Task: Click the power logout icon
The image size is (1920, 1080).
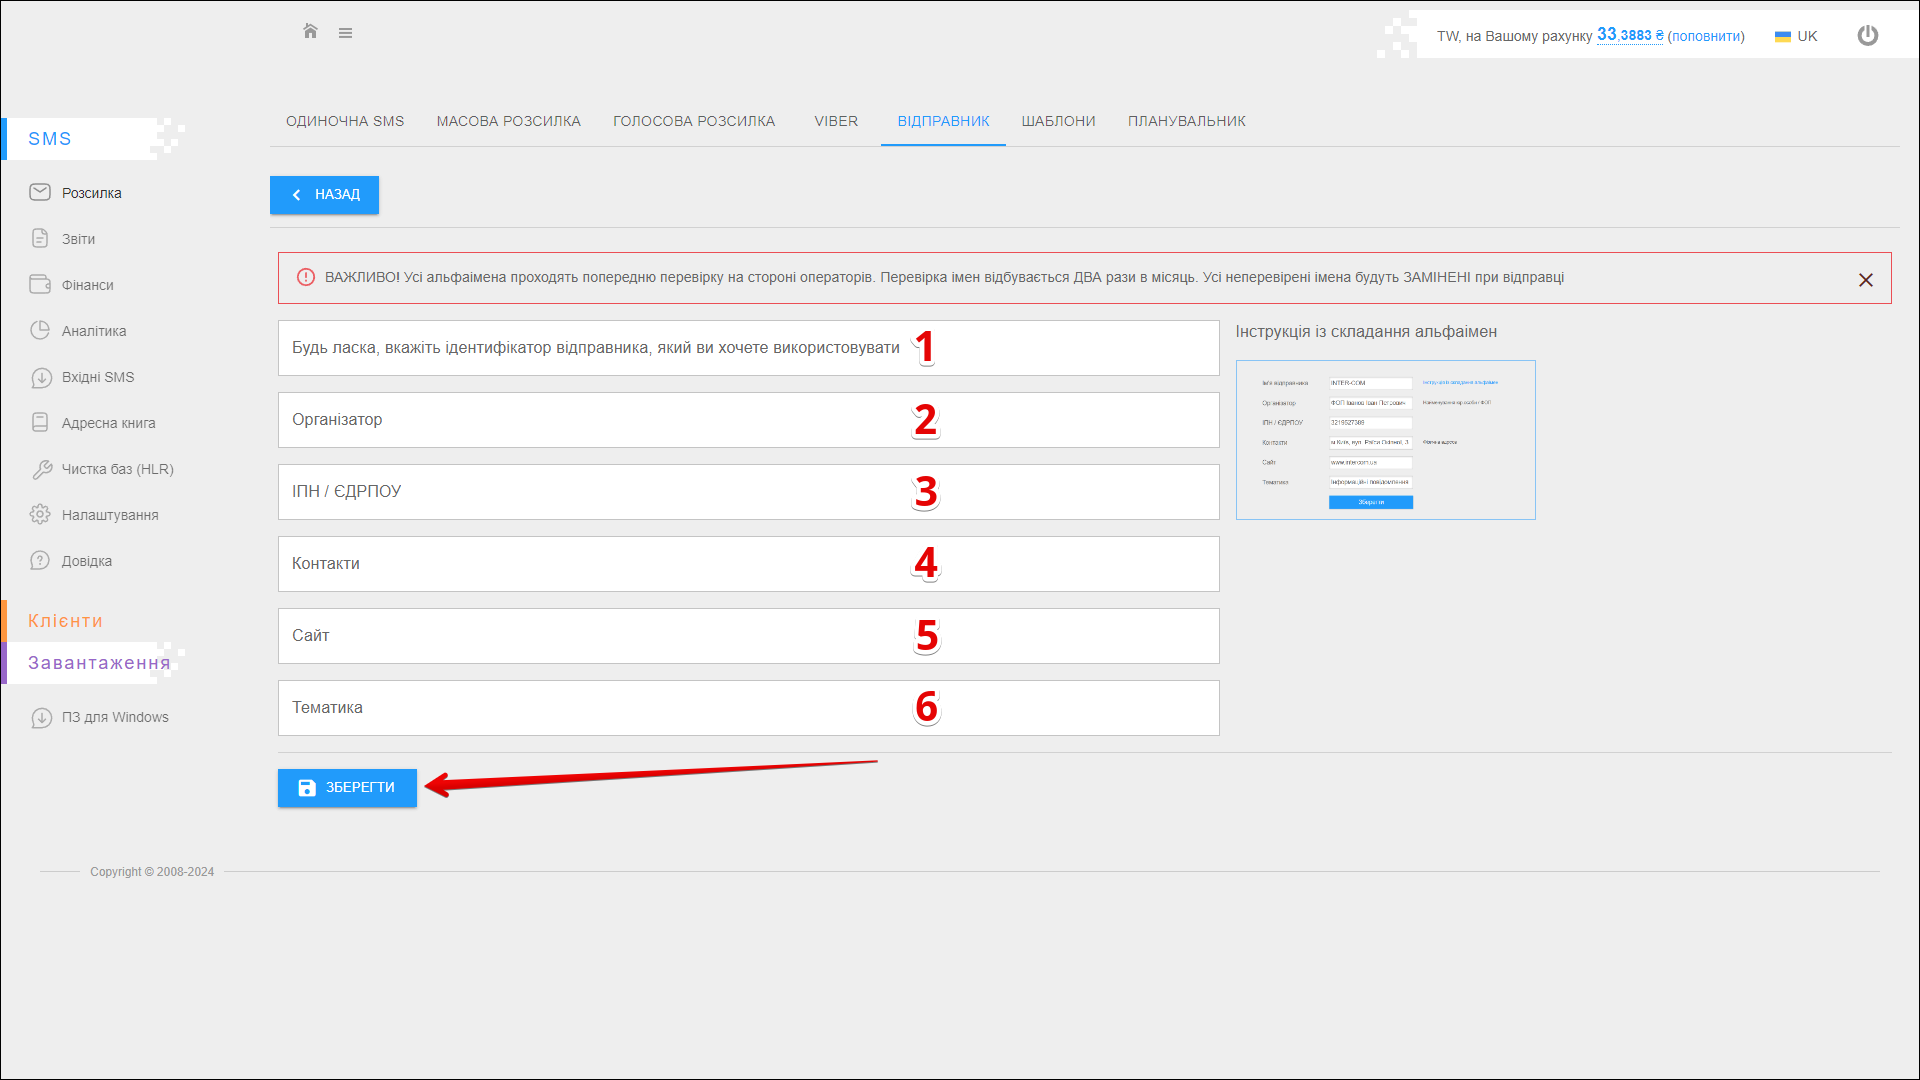Action: click(x=1867, y=36)
